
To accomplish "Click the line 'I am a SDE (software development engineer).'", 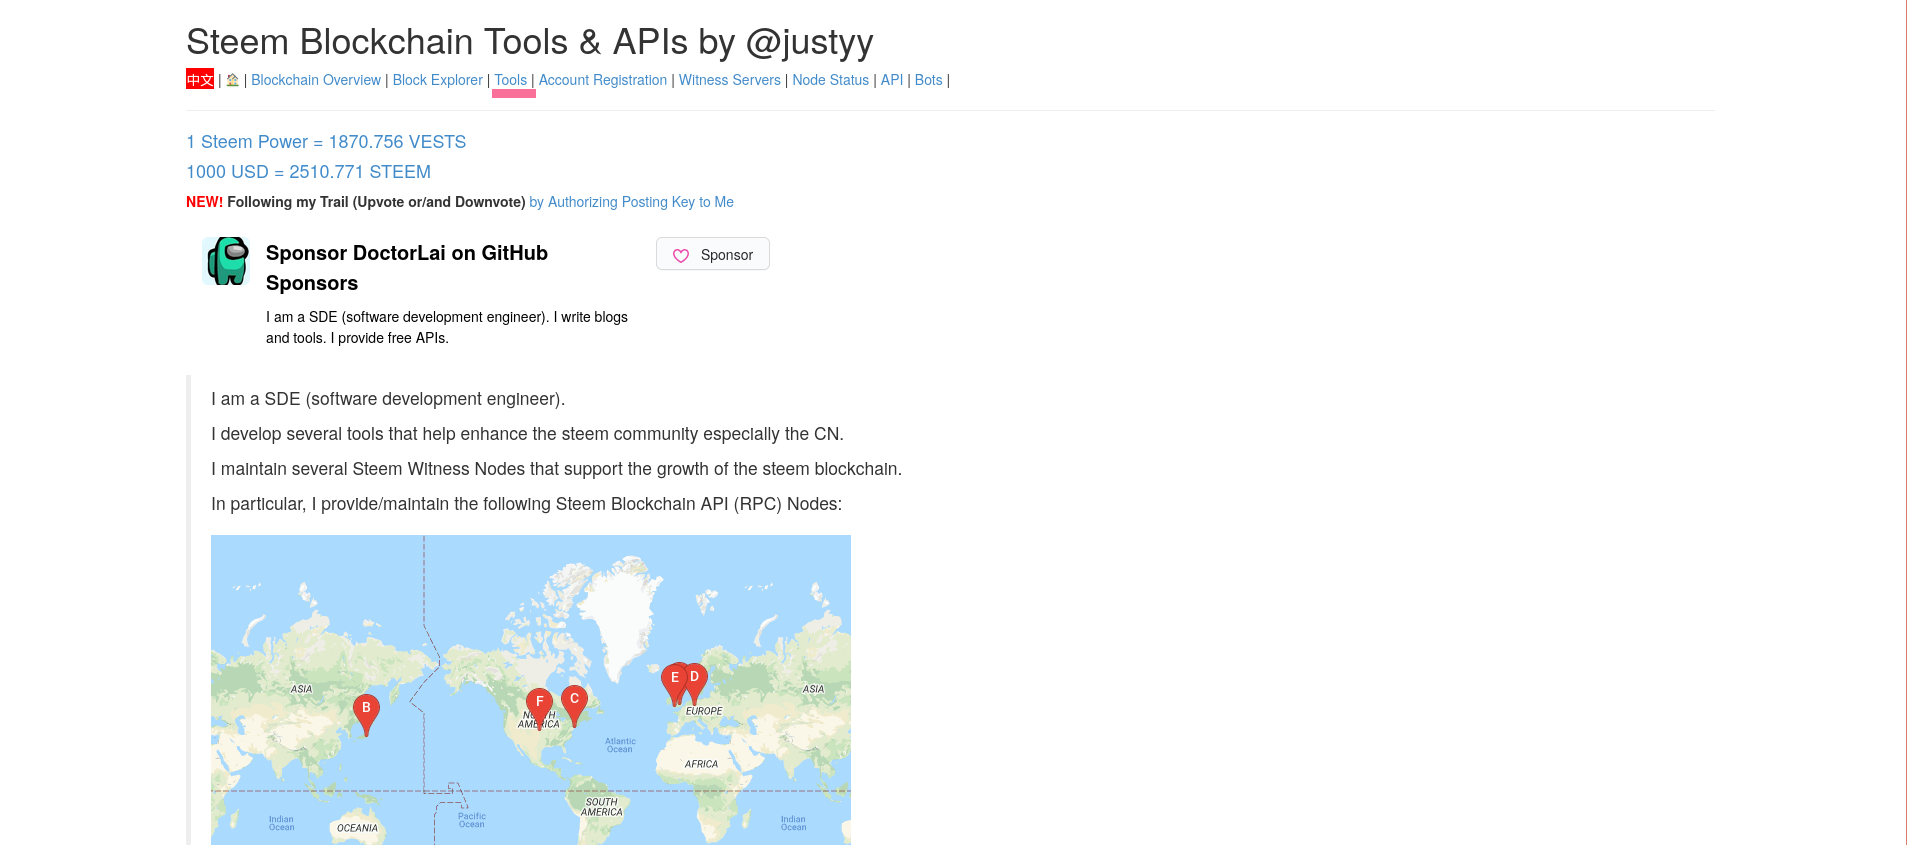I will click(388, 399).
